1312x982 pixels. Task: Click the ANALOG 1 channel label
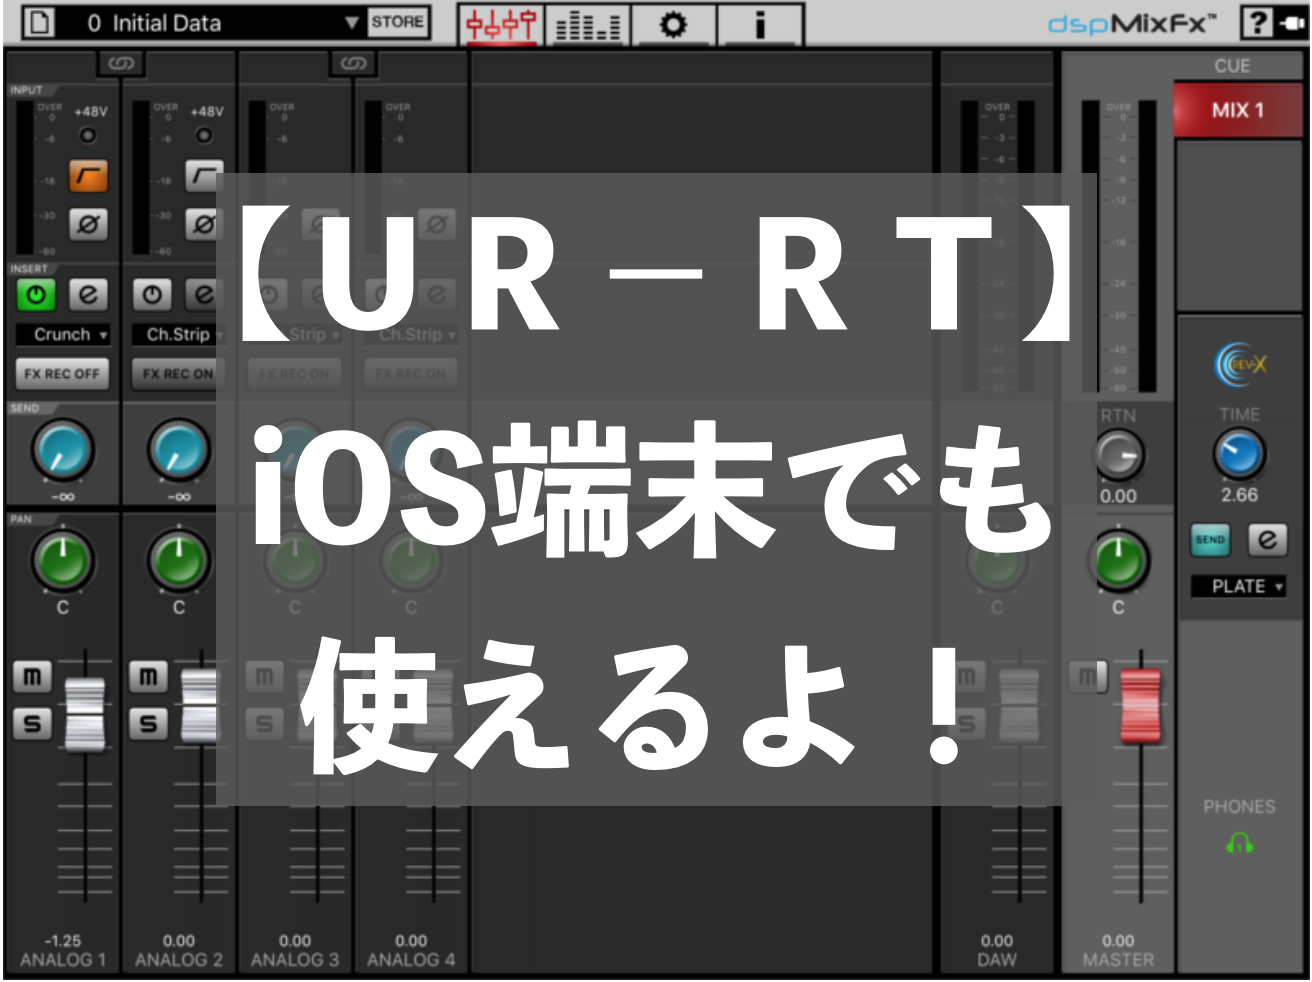[x=63, y=960]
